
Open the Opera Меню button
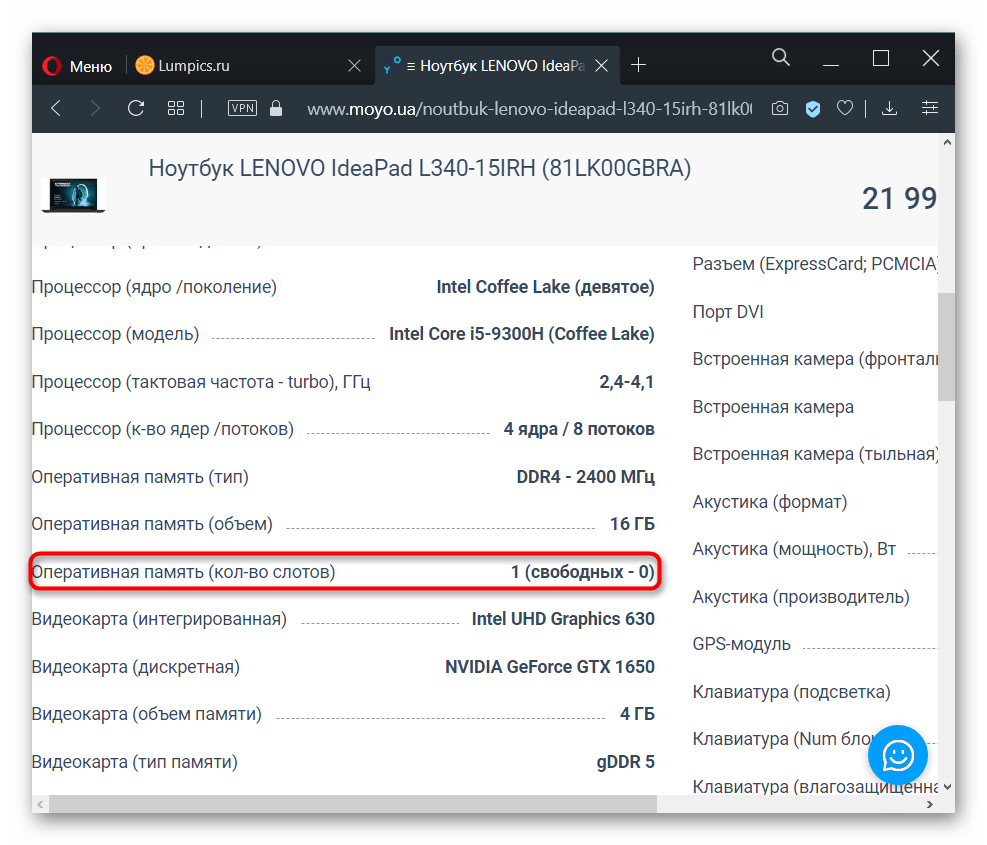[x=76, y=66]
